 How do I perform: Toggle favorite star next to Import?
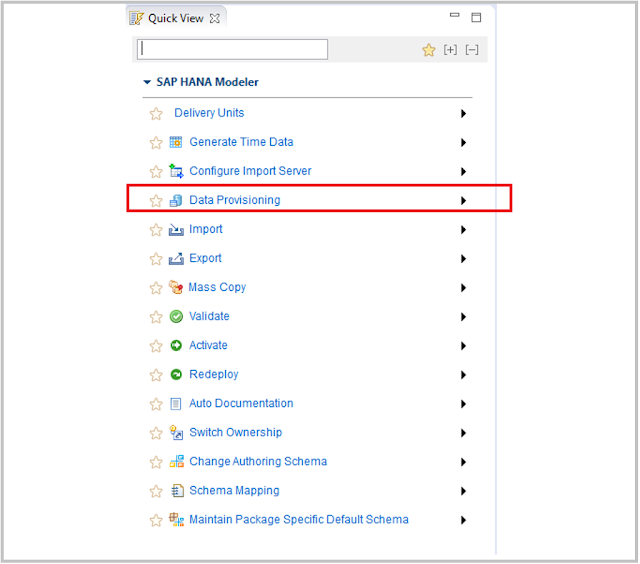pos(156,230)
